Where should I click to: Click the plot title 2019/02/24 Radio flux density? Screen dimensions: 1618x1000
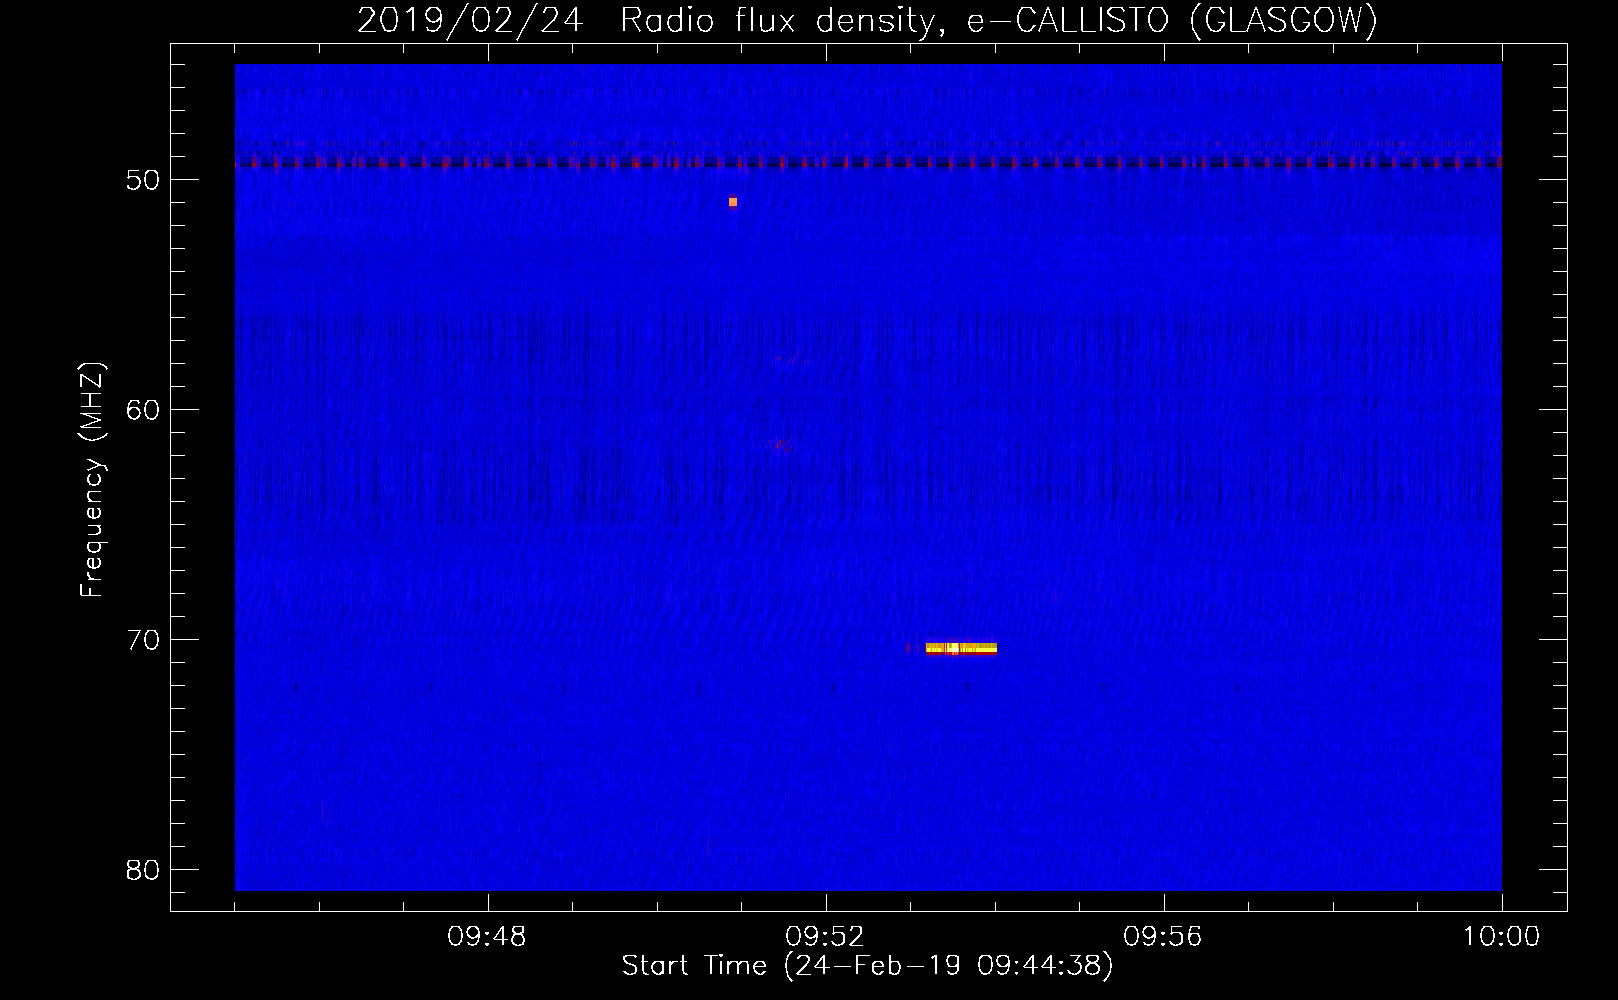pos(867,20)
